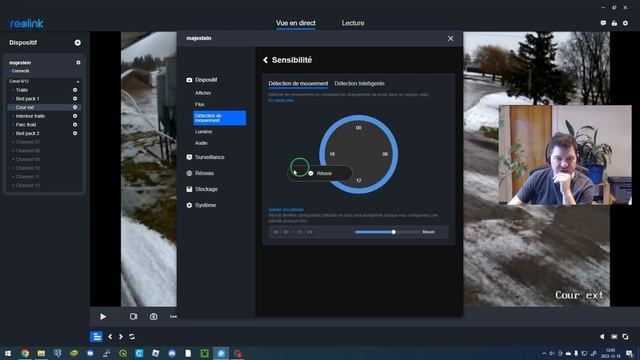This screenshot has width=640, height=360.
Task: Open majestein device settings gear
Action: (78, 63)
